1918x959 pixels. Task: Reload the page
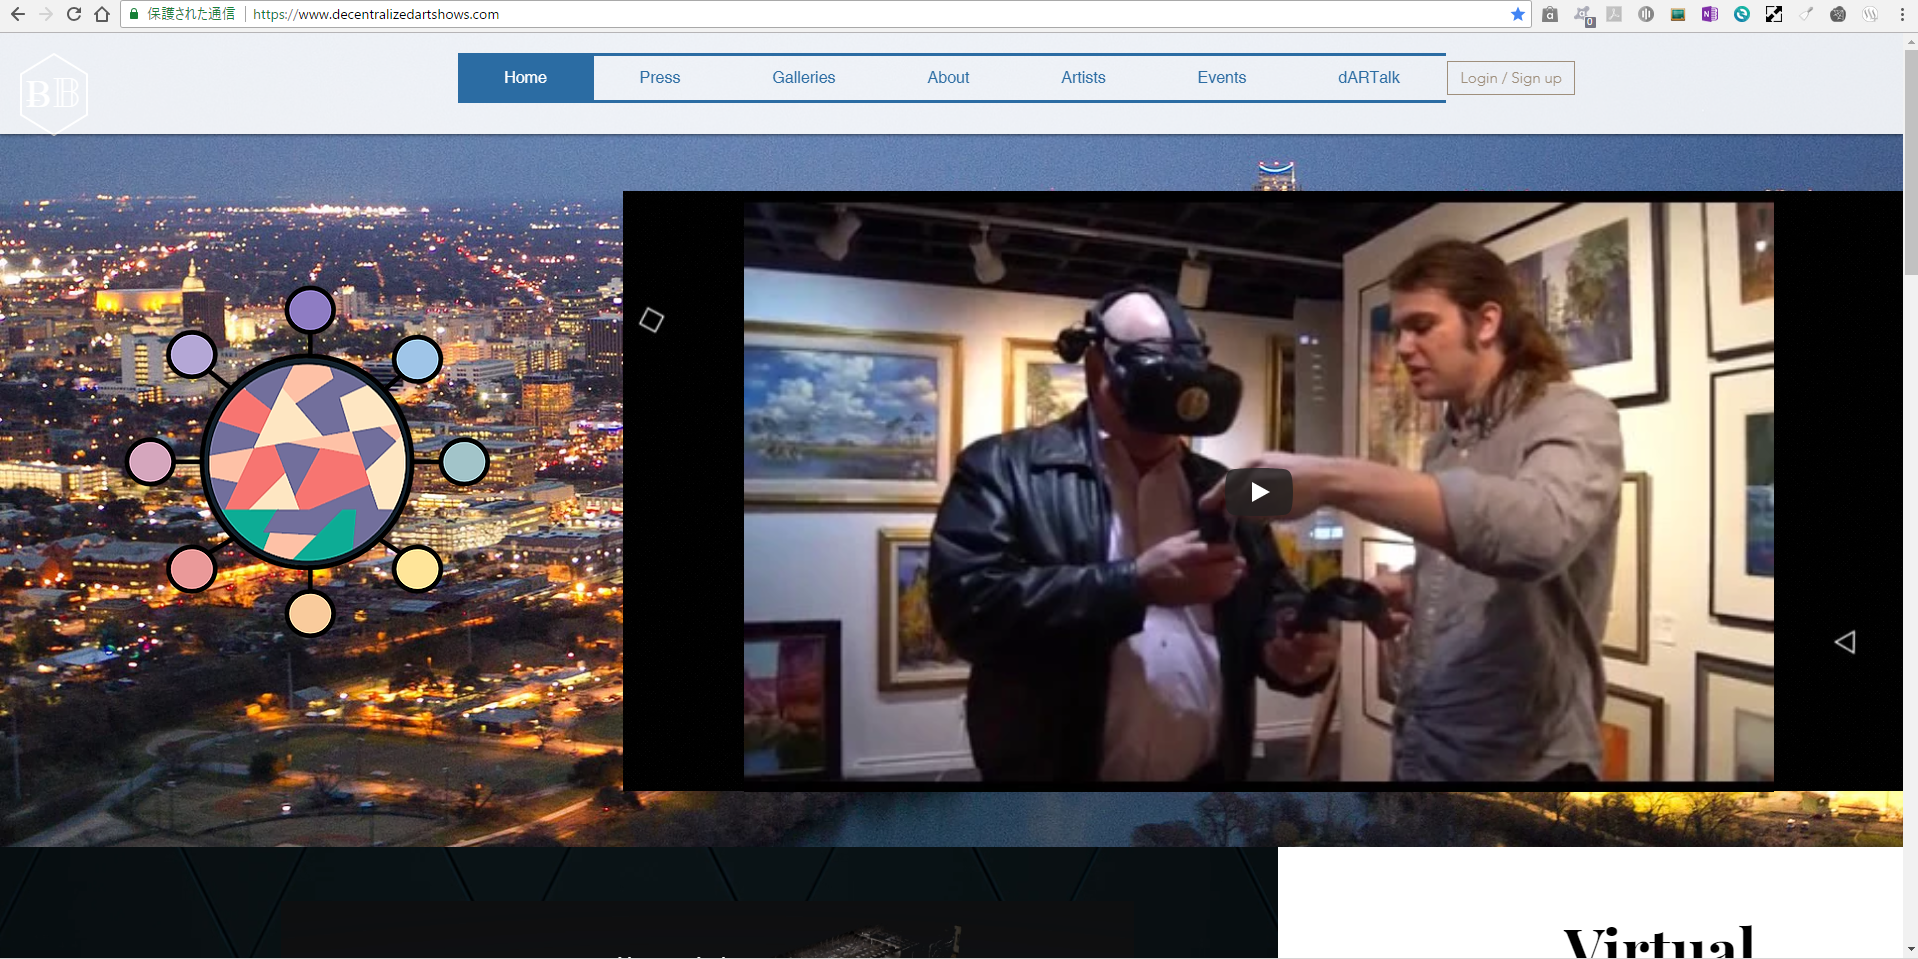(x=73, y=14)
